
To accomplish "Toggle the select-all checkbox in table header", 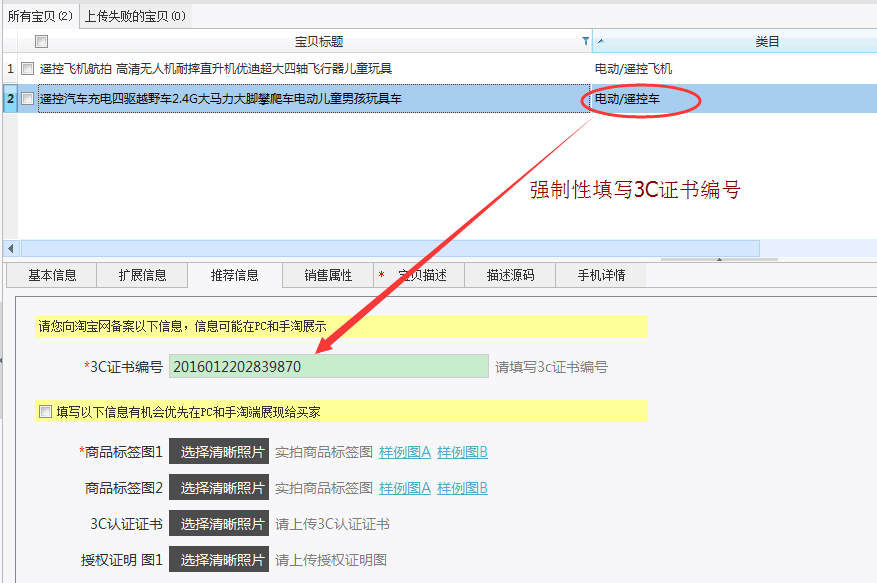I will pyautogui.click(x=41, y=41).
